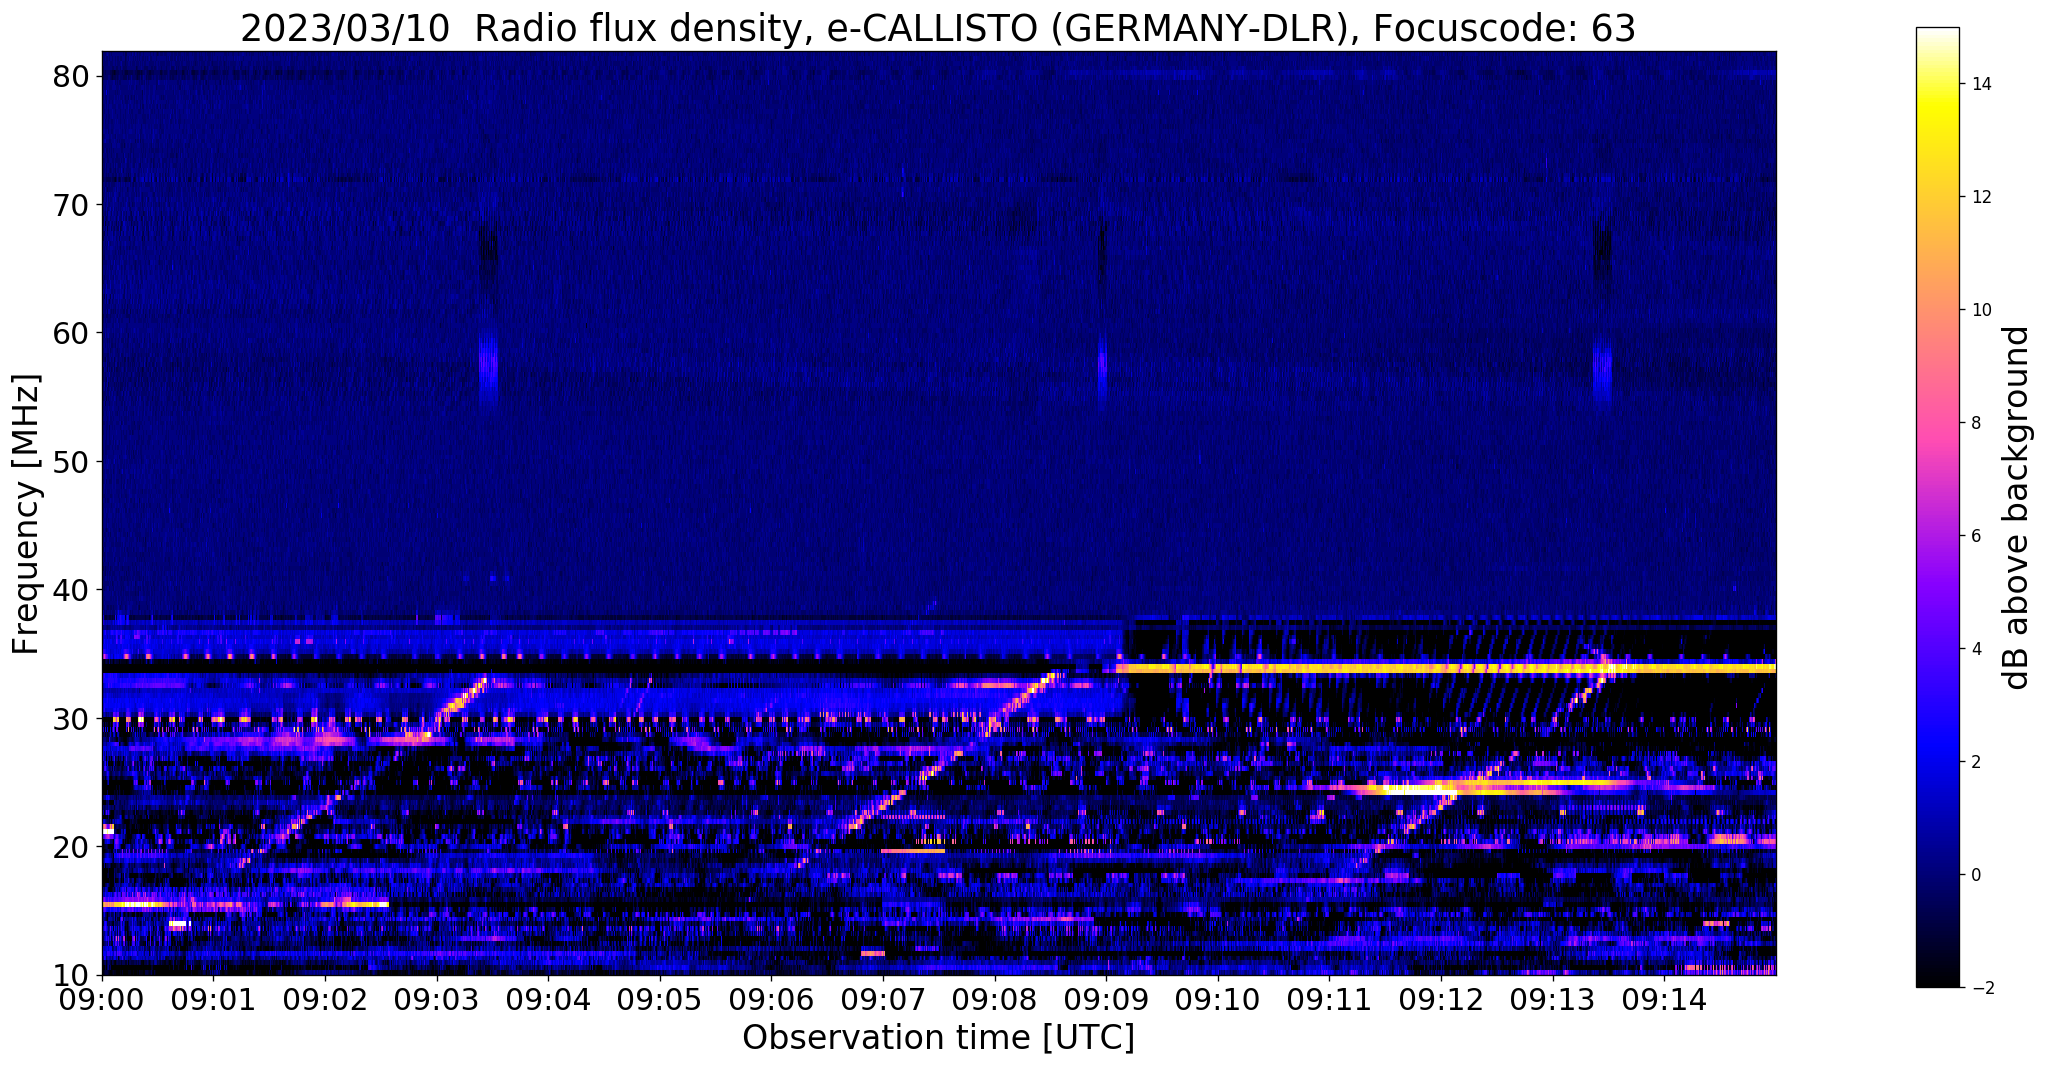Select the 09:11 time tick label
The image size is (2047, 1067).
click(x=1329, y=998)
